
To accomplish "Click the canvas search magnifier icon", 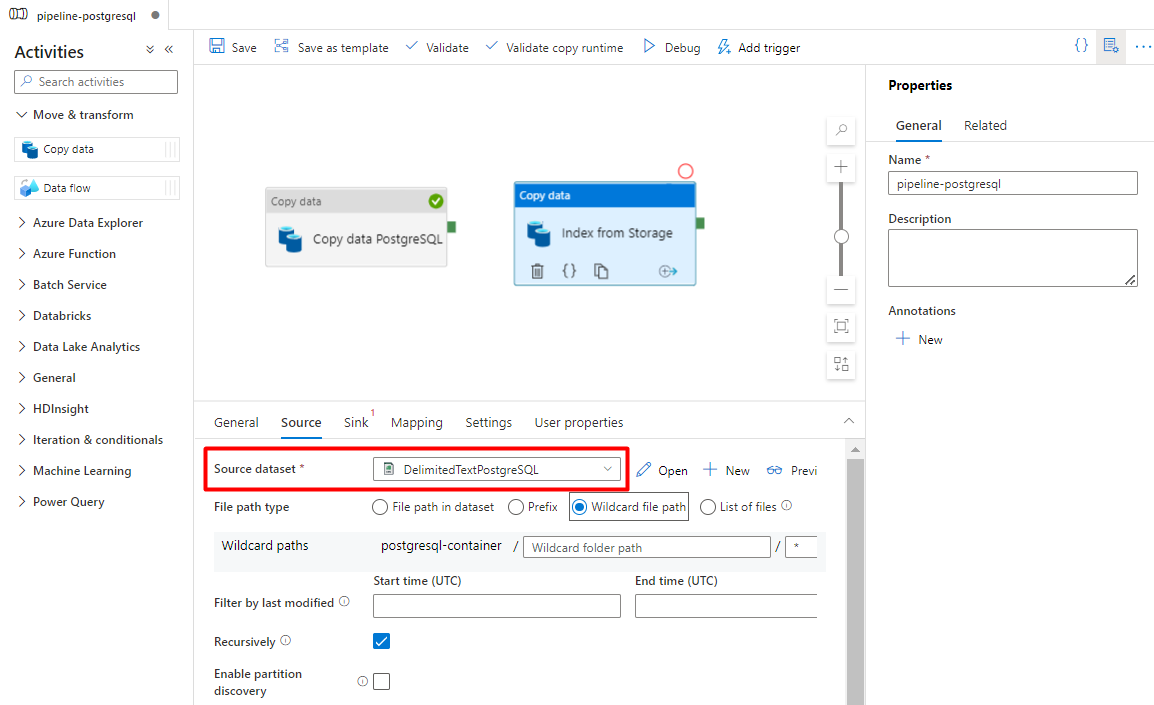I will (841, 130).
